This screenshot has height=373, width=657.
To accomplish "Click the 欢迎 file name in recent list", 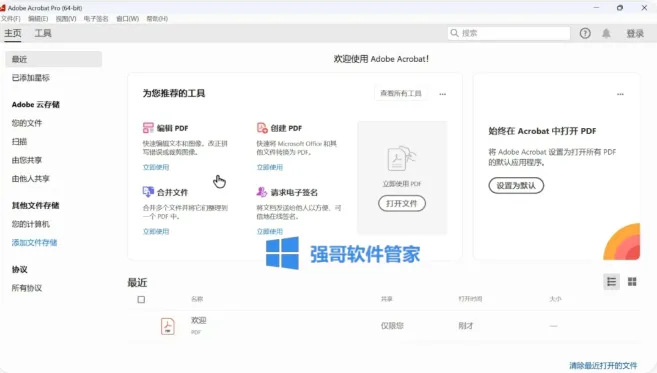I will pos(199,320).
